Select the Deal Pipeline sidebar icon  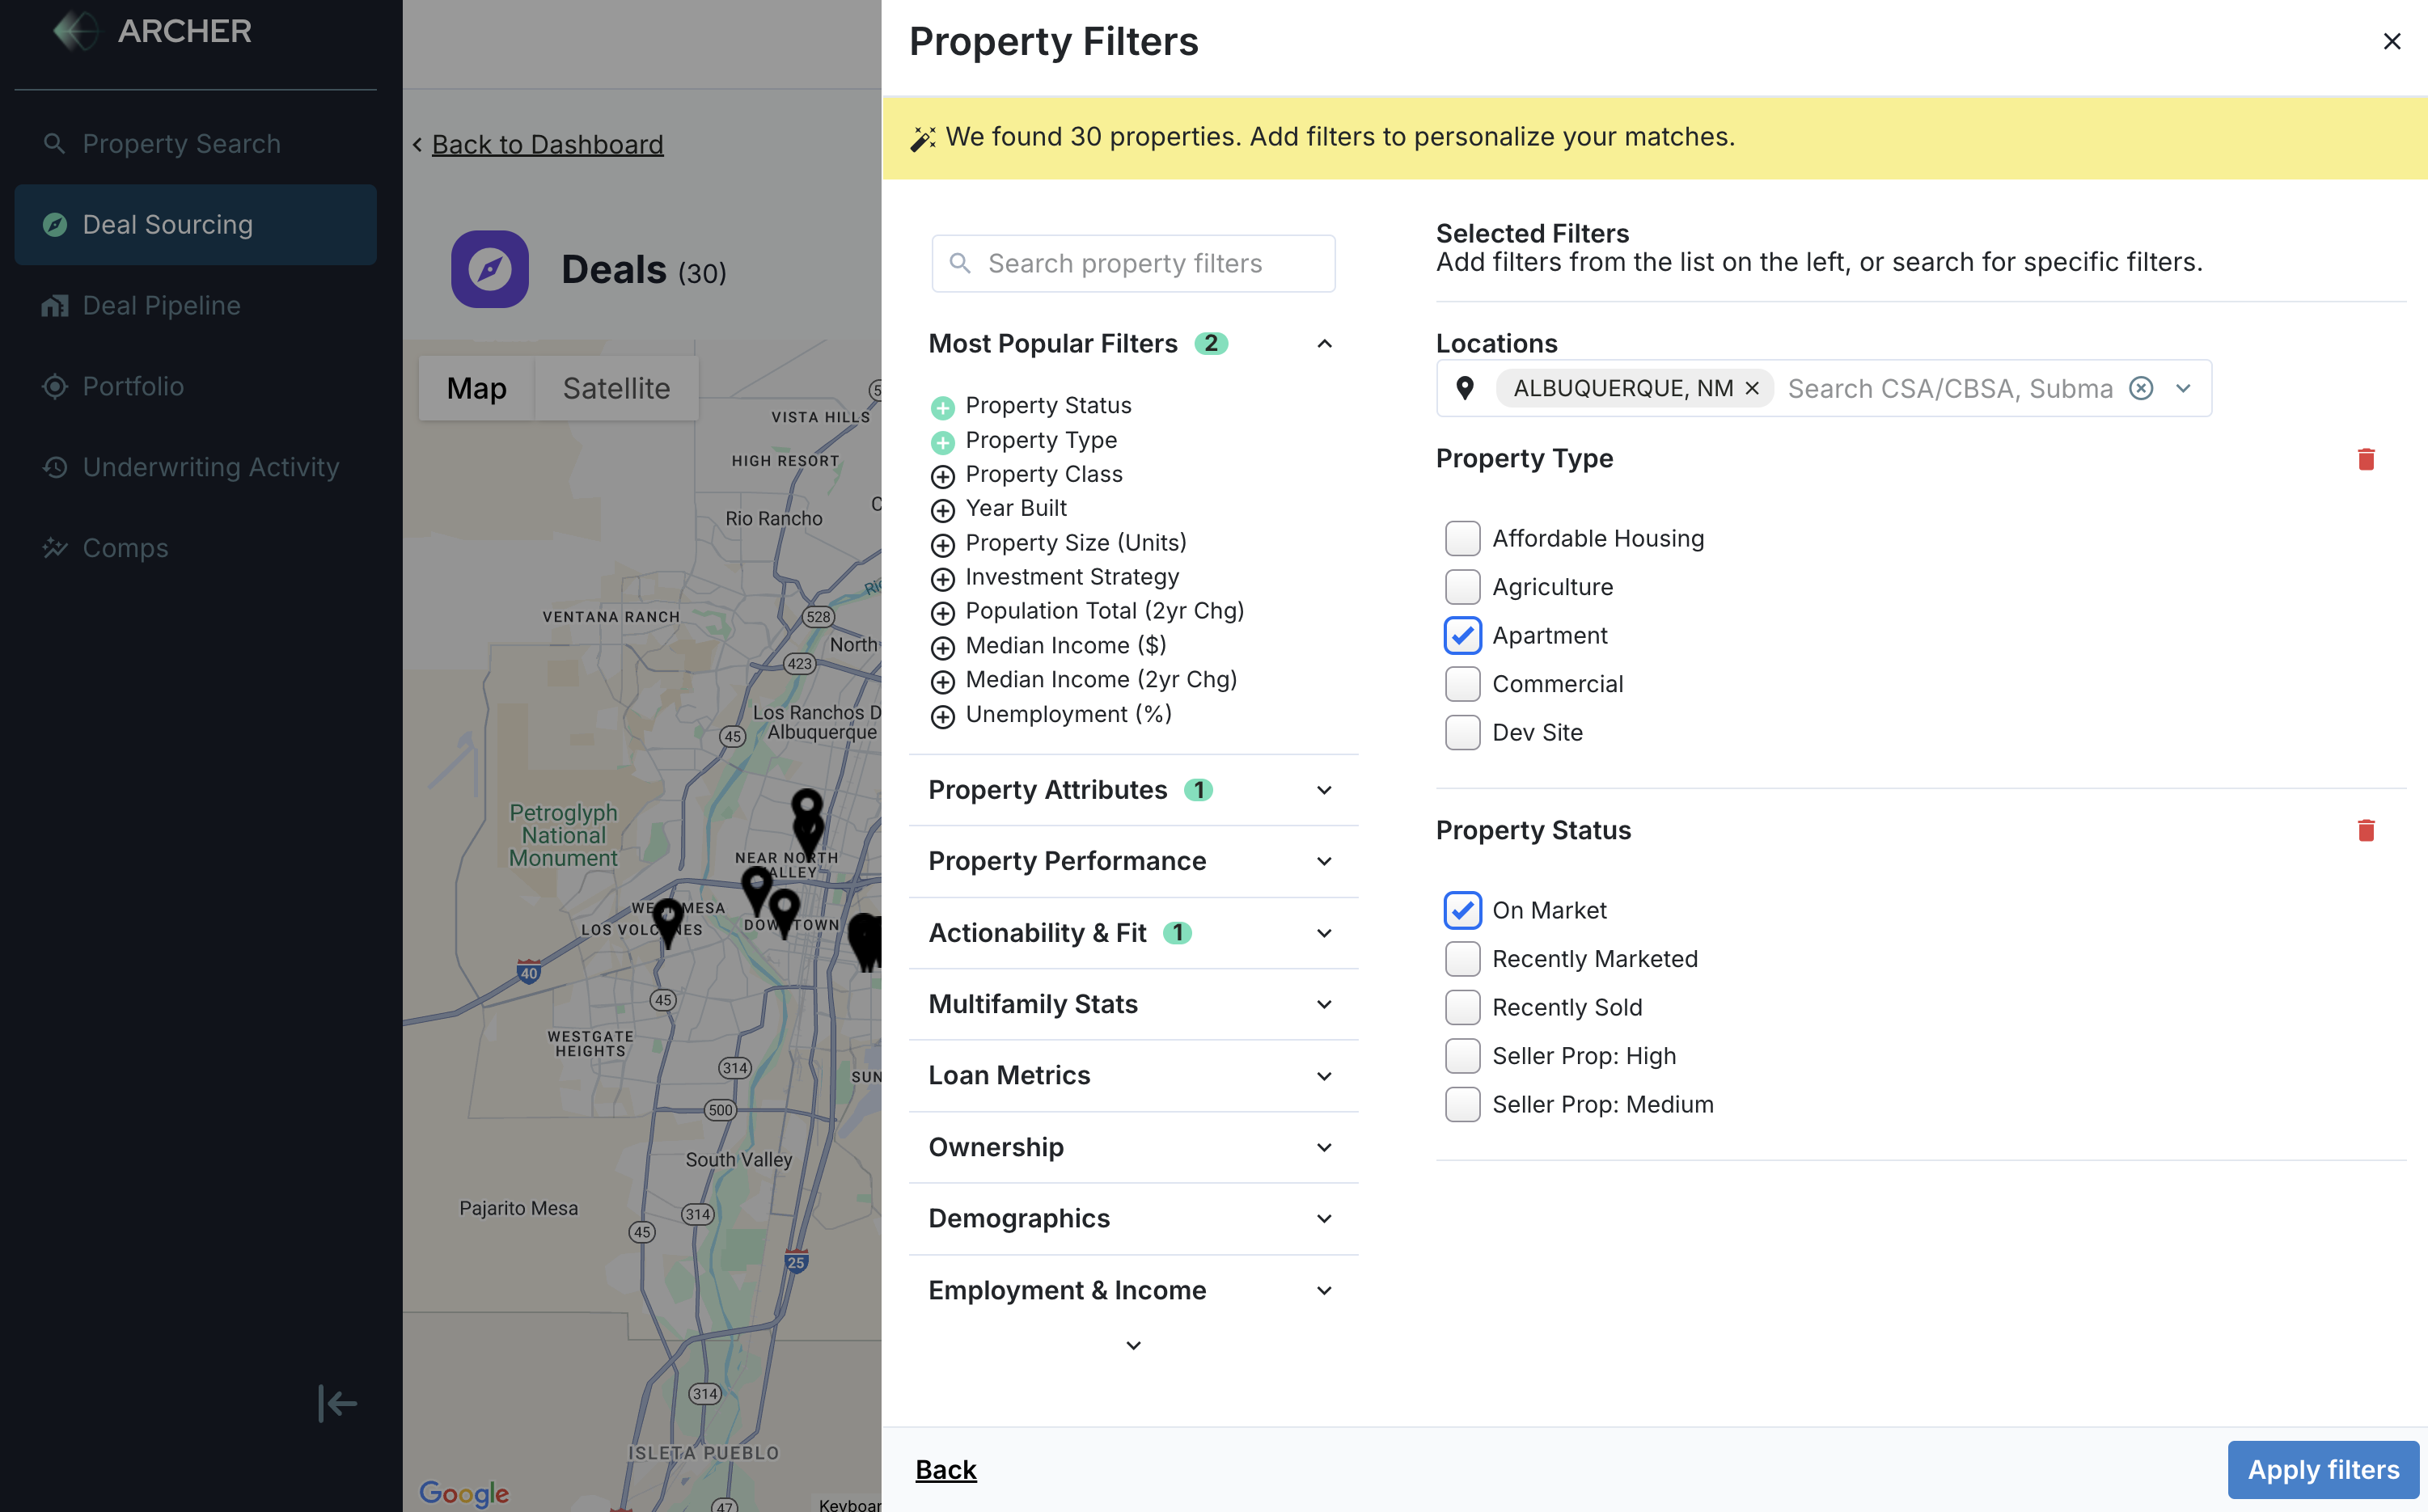coord(54,305)
